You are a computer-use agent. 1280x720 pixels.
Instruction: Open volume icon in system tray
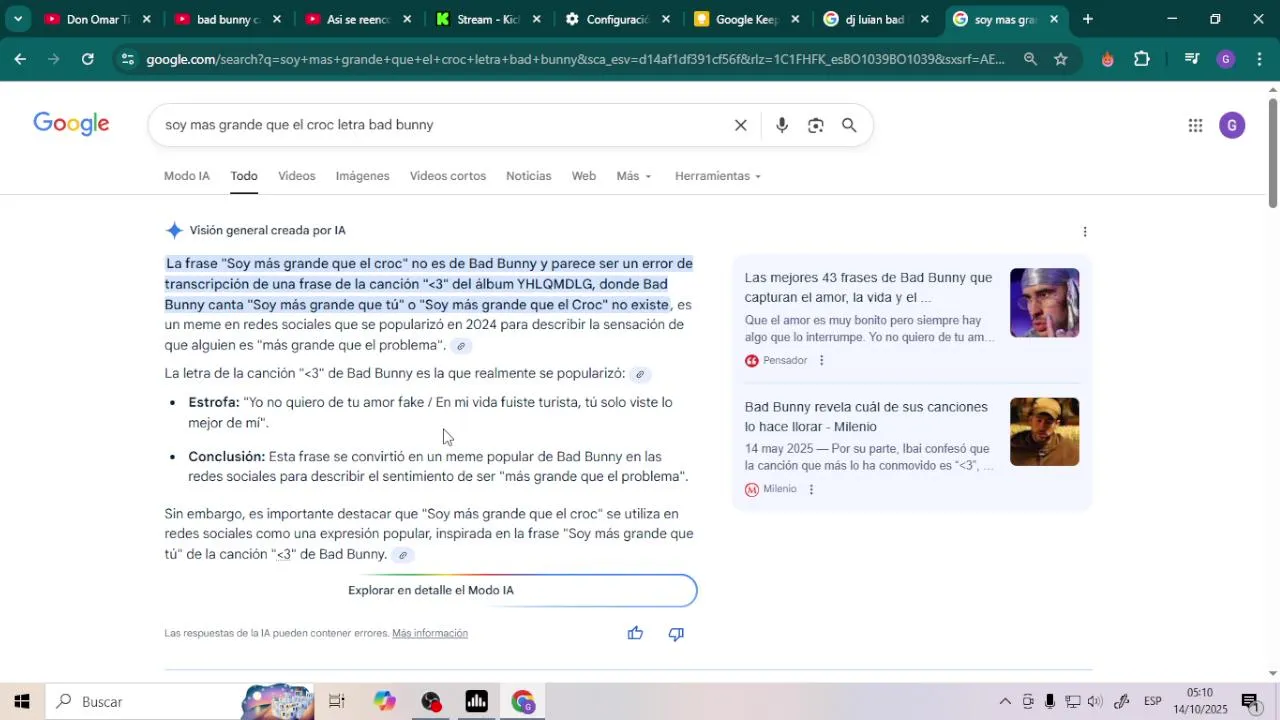click(1095, 702)
